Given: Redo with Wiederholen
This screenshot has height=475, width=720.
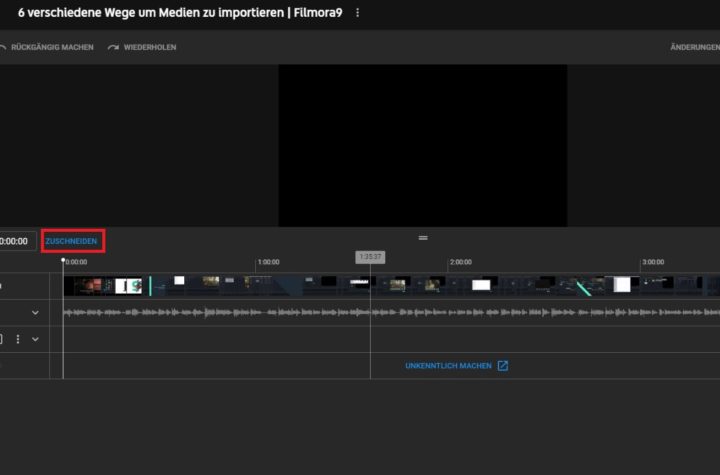Looking at the screenshot, I should point(142,47).
